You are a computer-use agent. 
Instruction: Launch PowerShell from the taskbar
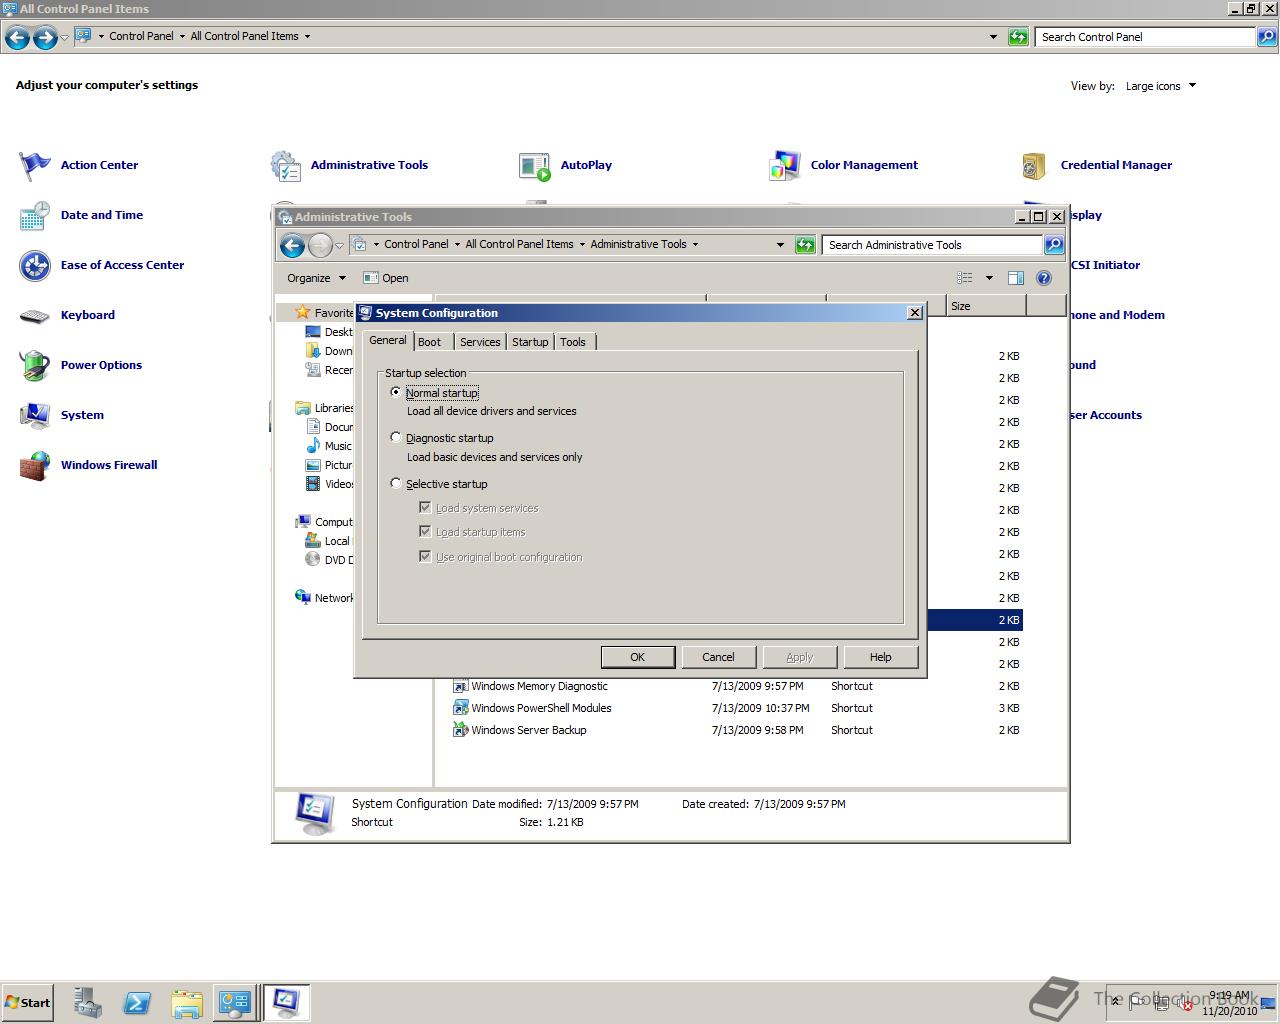pos(137,1003)
